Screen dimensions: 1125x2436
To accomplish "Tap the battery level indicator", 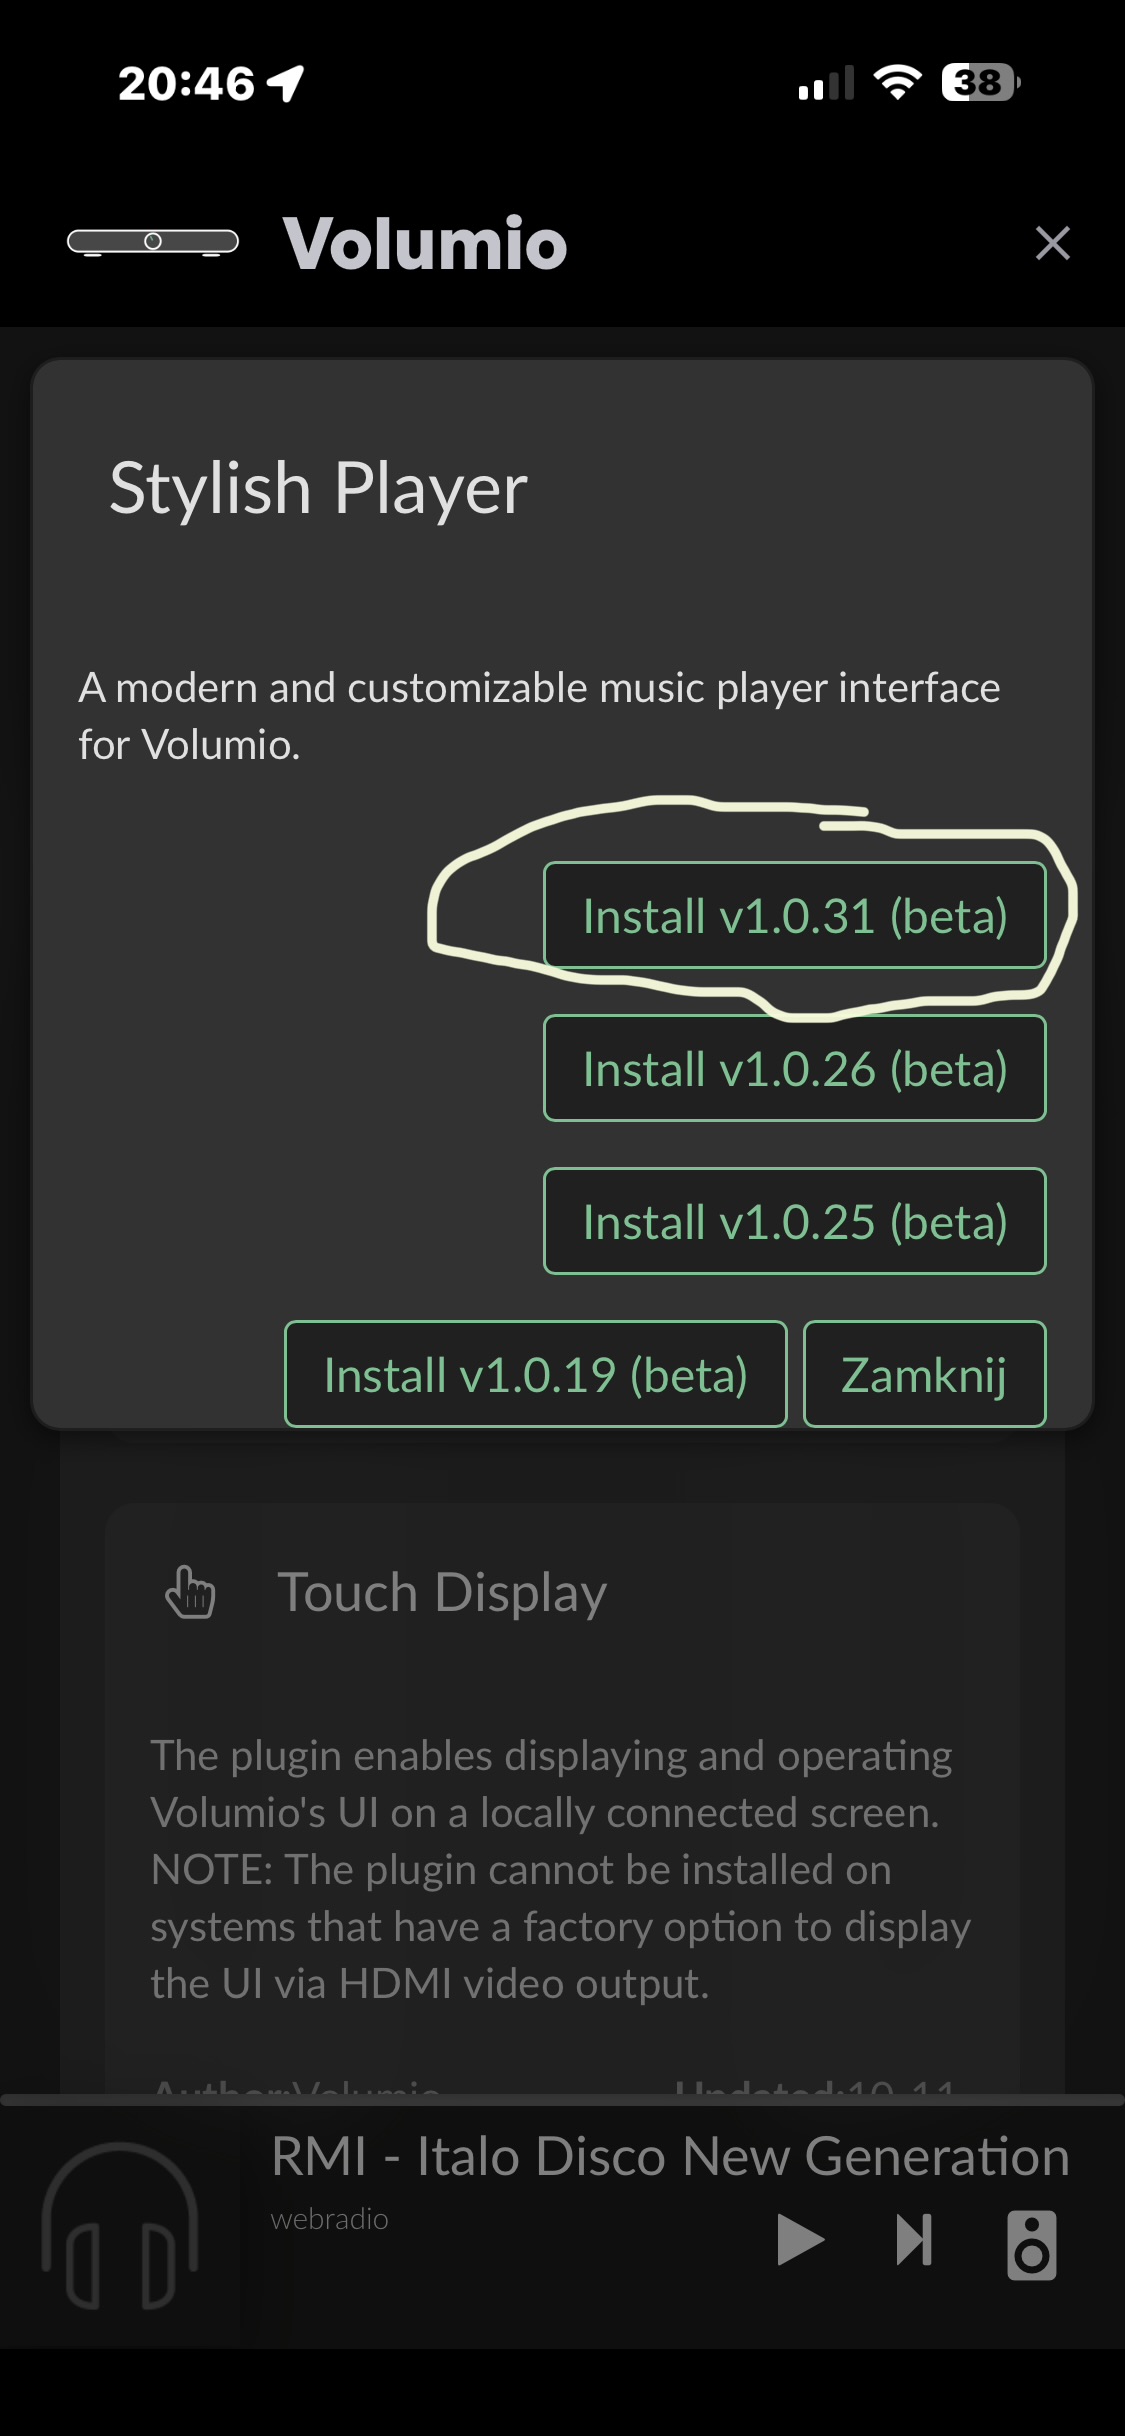I will click(x=980, y=82).
